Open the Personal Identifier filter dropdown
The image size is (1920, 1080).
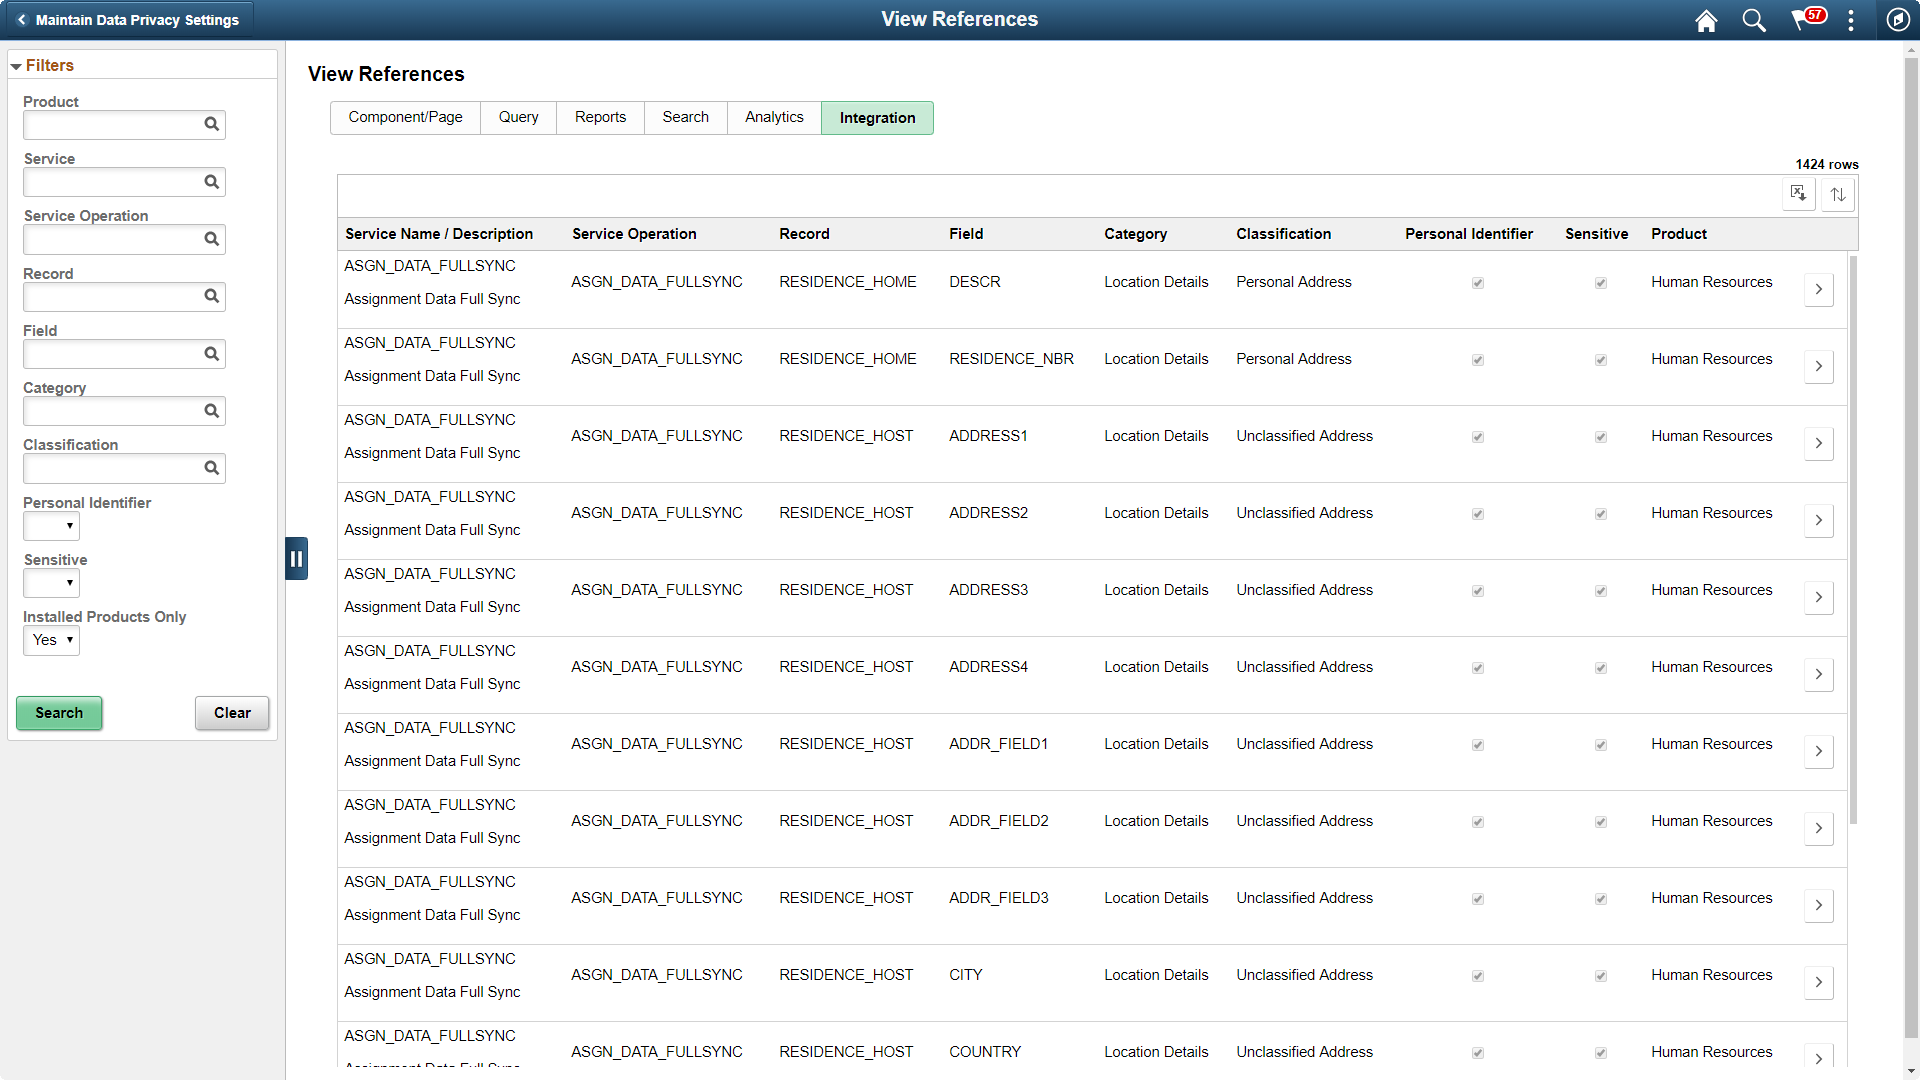click(x=51, y=525)
